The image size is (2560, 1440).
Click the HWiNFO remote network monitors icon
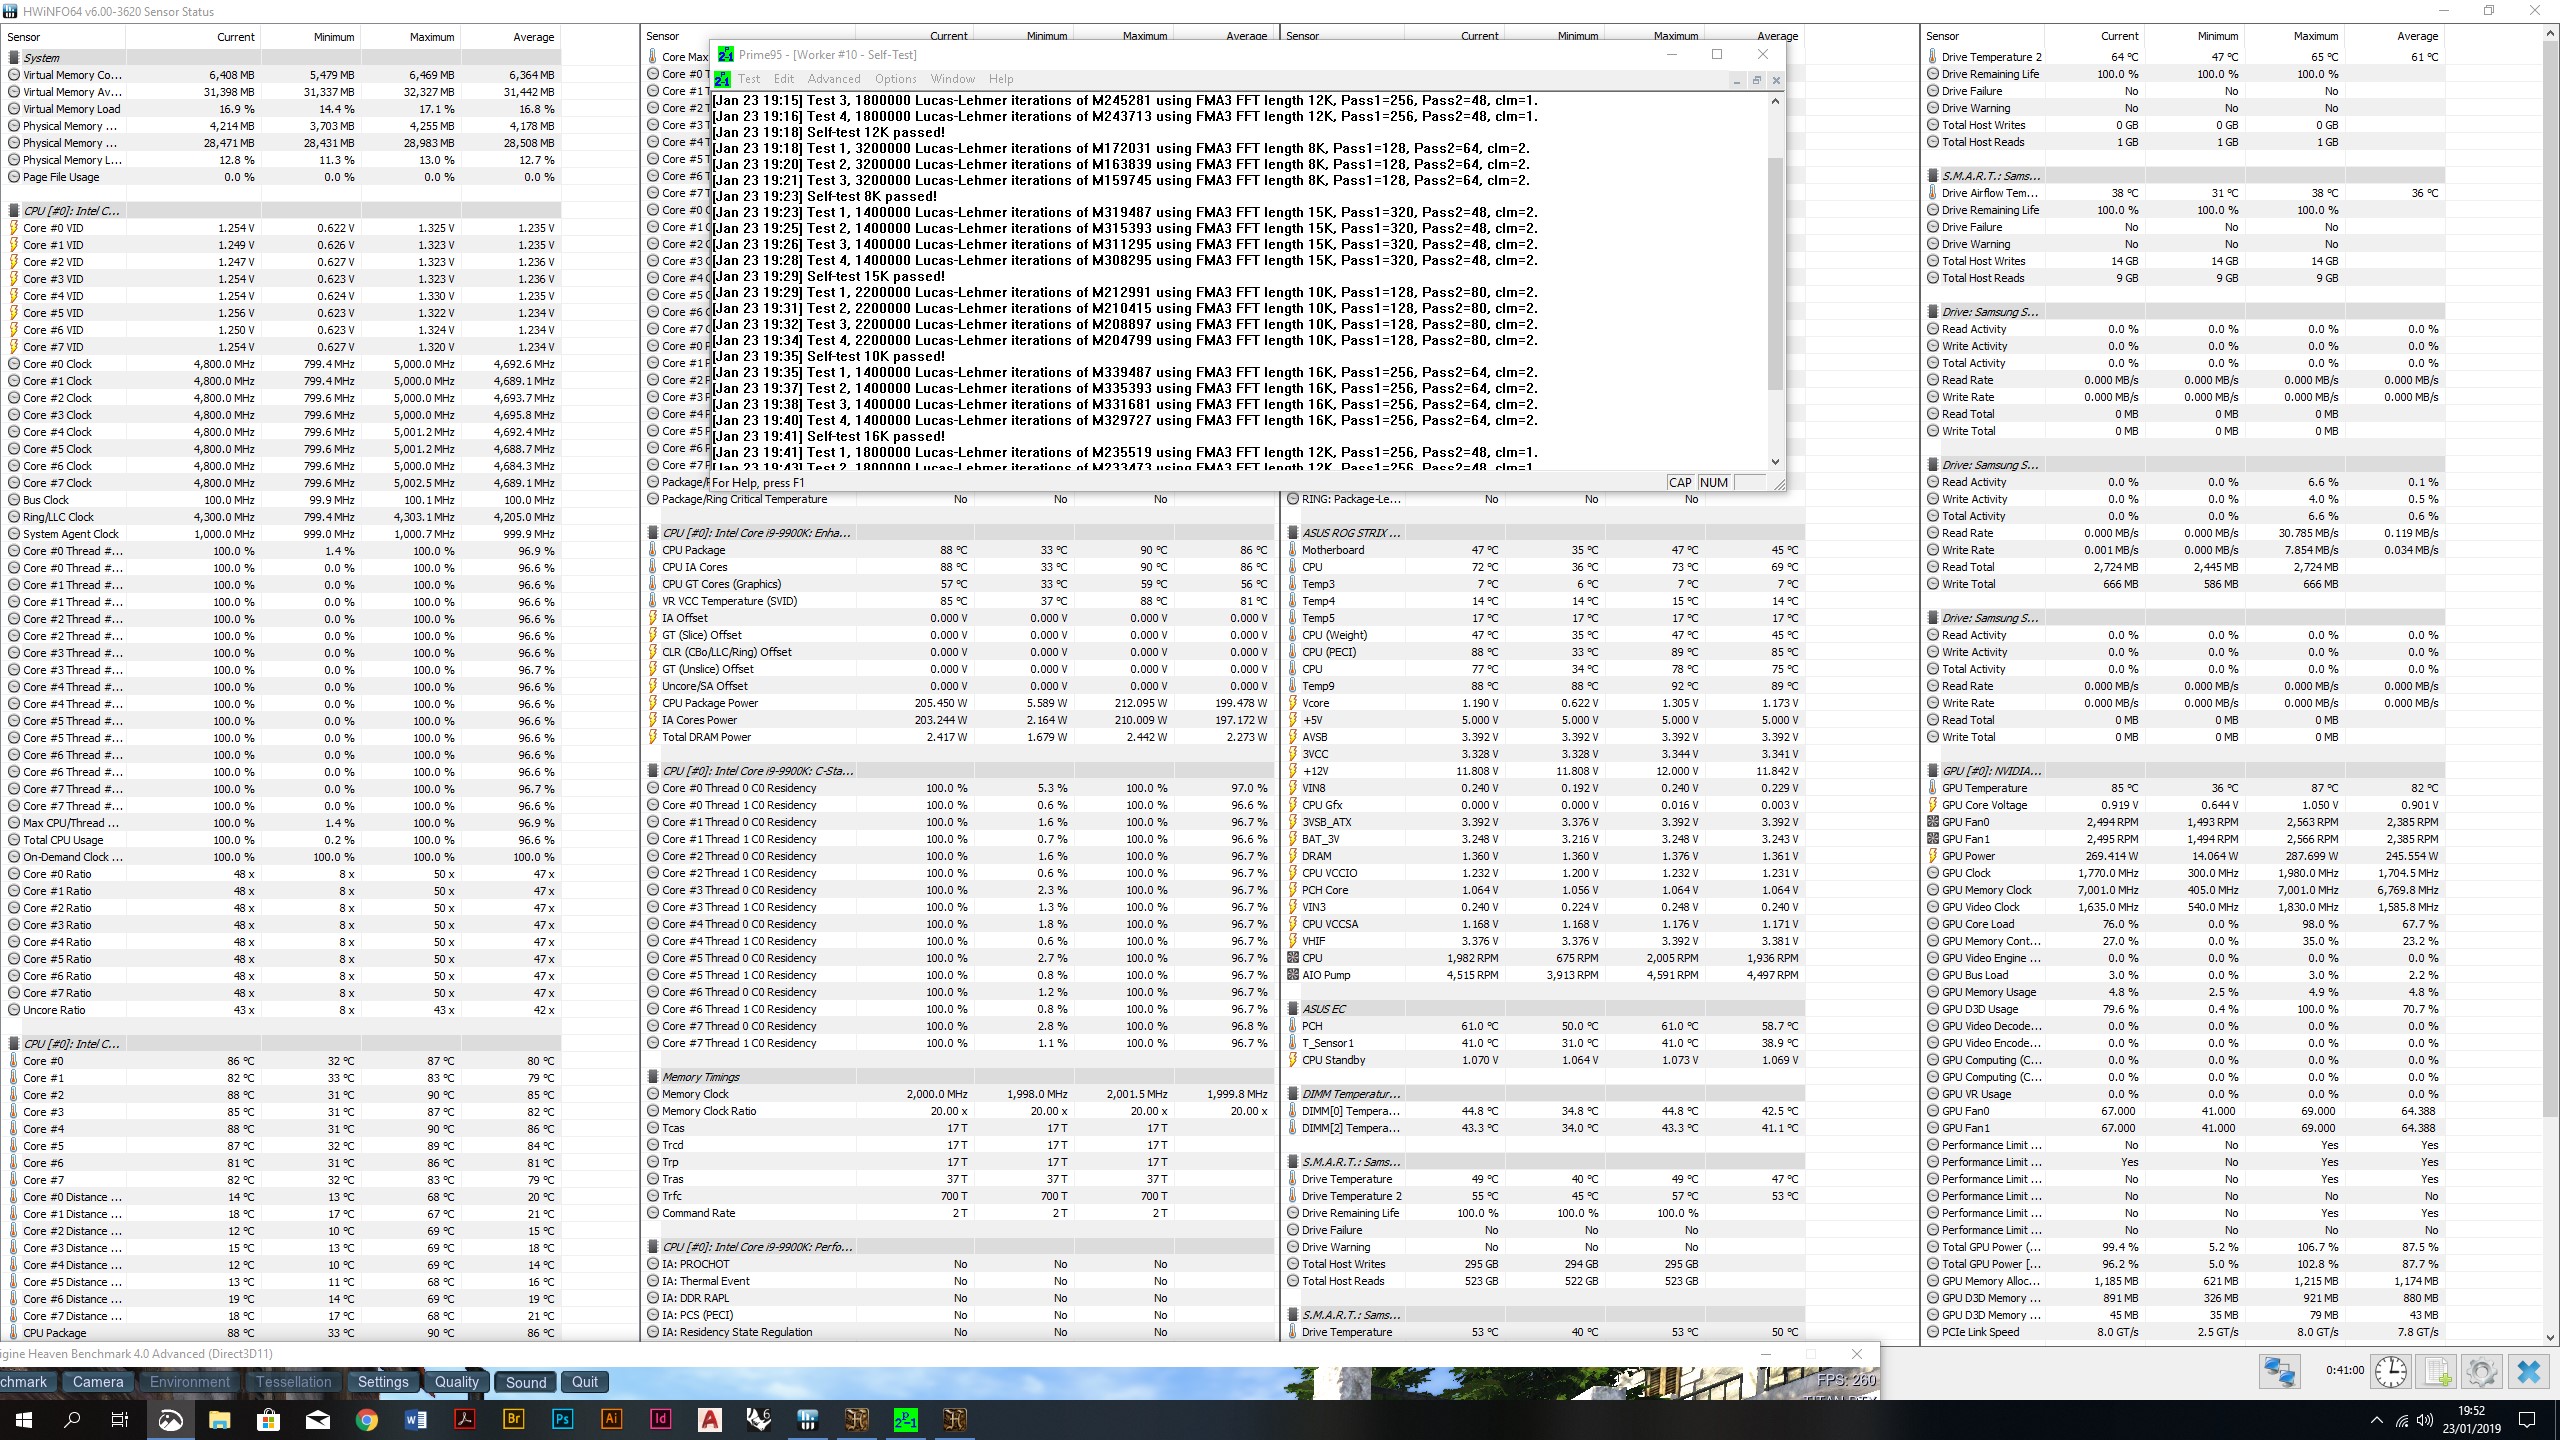click(2279, 1371)
